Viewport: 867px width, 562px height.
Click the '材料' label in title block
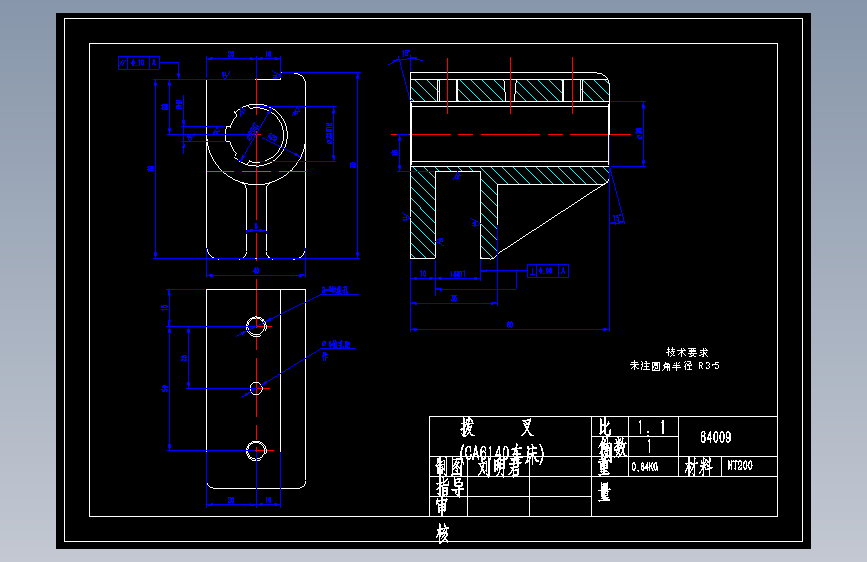(x=698, y=467)
